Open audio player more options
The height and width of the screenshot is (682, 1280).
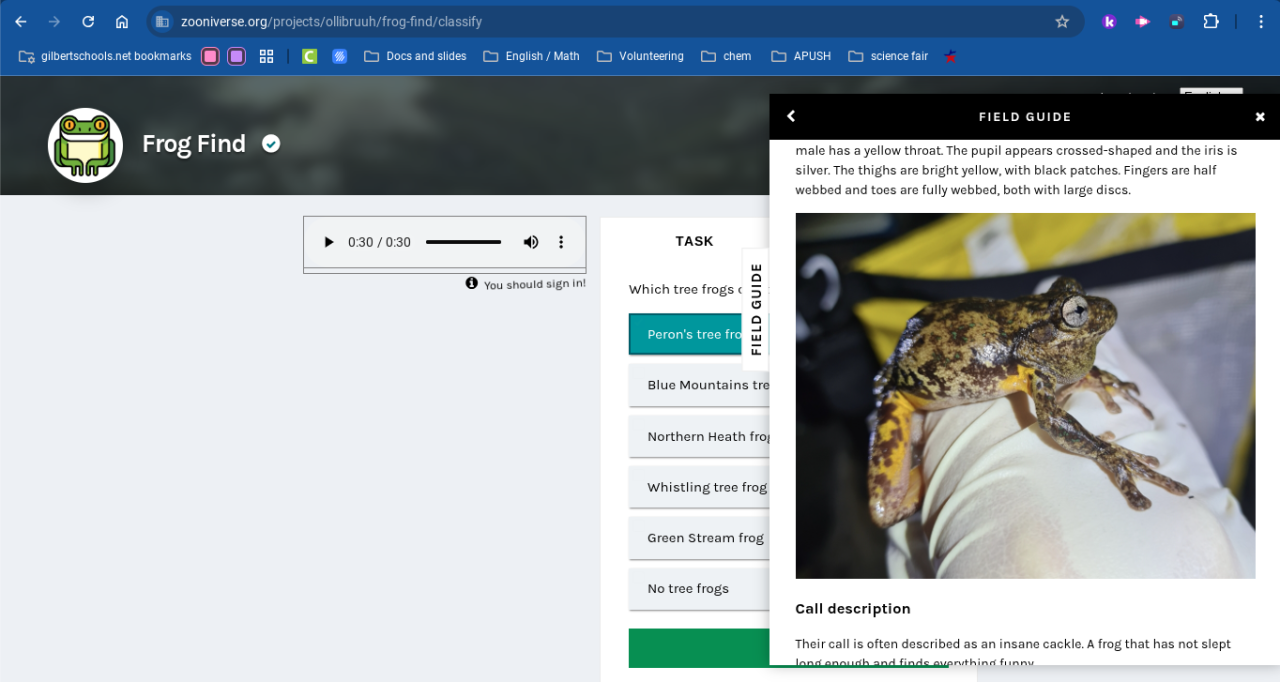[561, 242]
